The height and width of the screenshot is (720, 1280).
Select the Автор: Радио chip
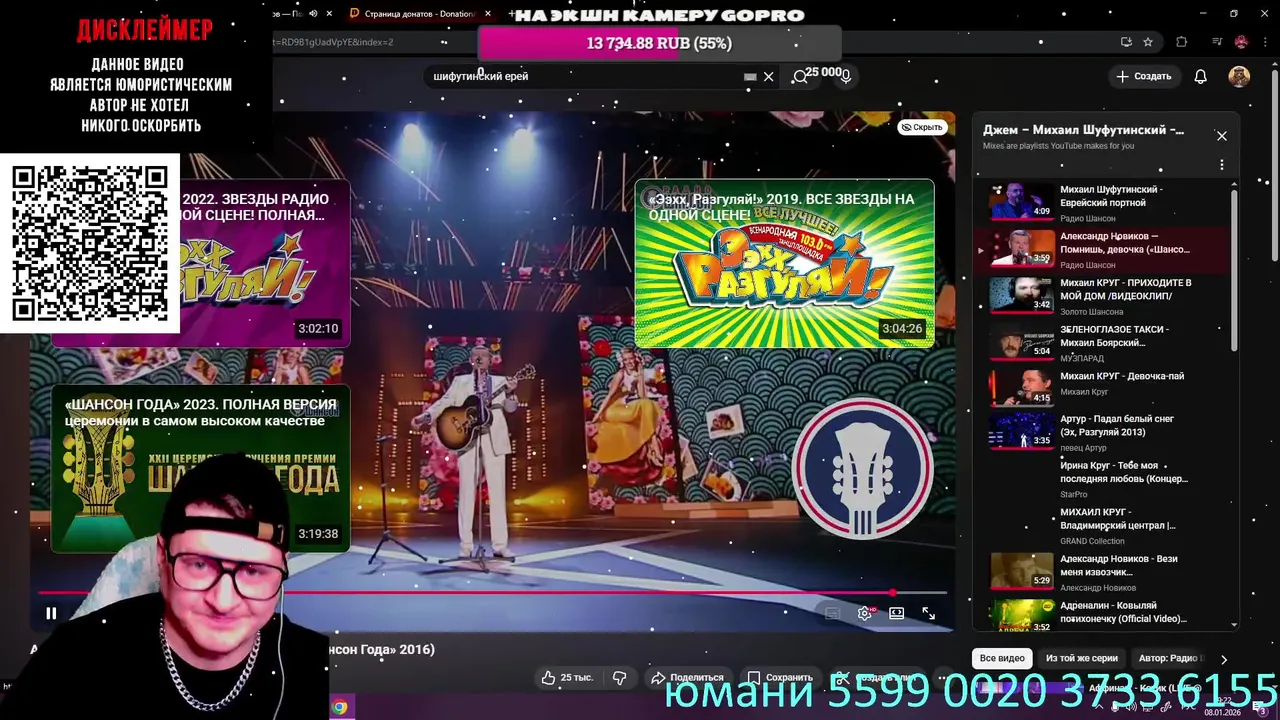[1170, 659]
